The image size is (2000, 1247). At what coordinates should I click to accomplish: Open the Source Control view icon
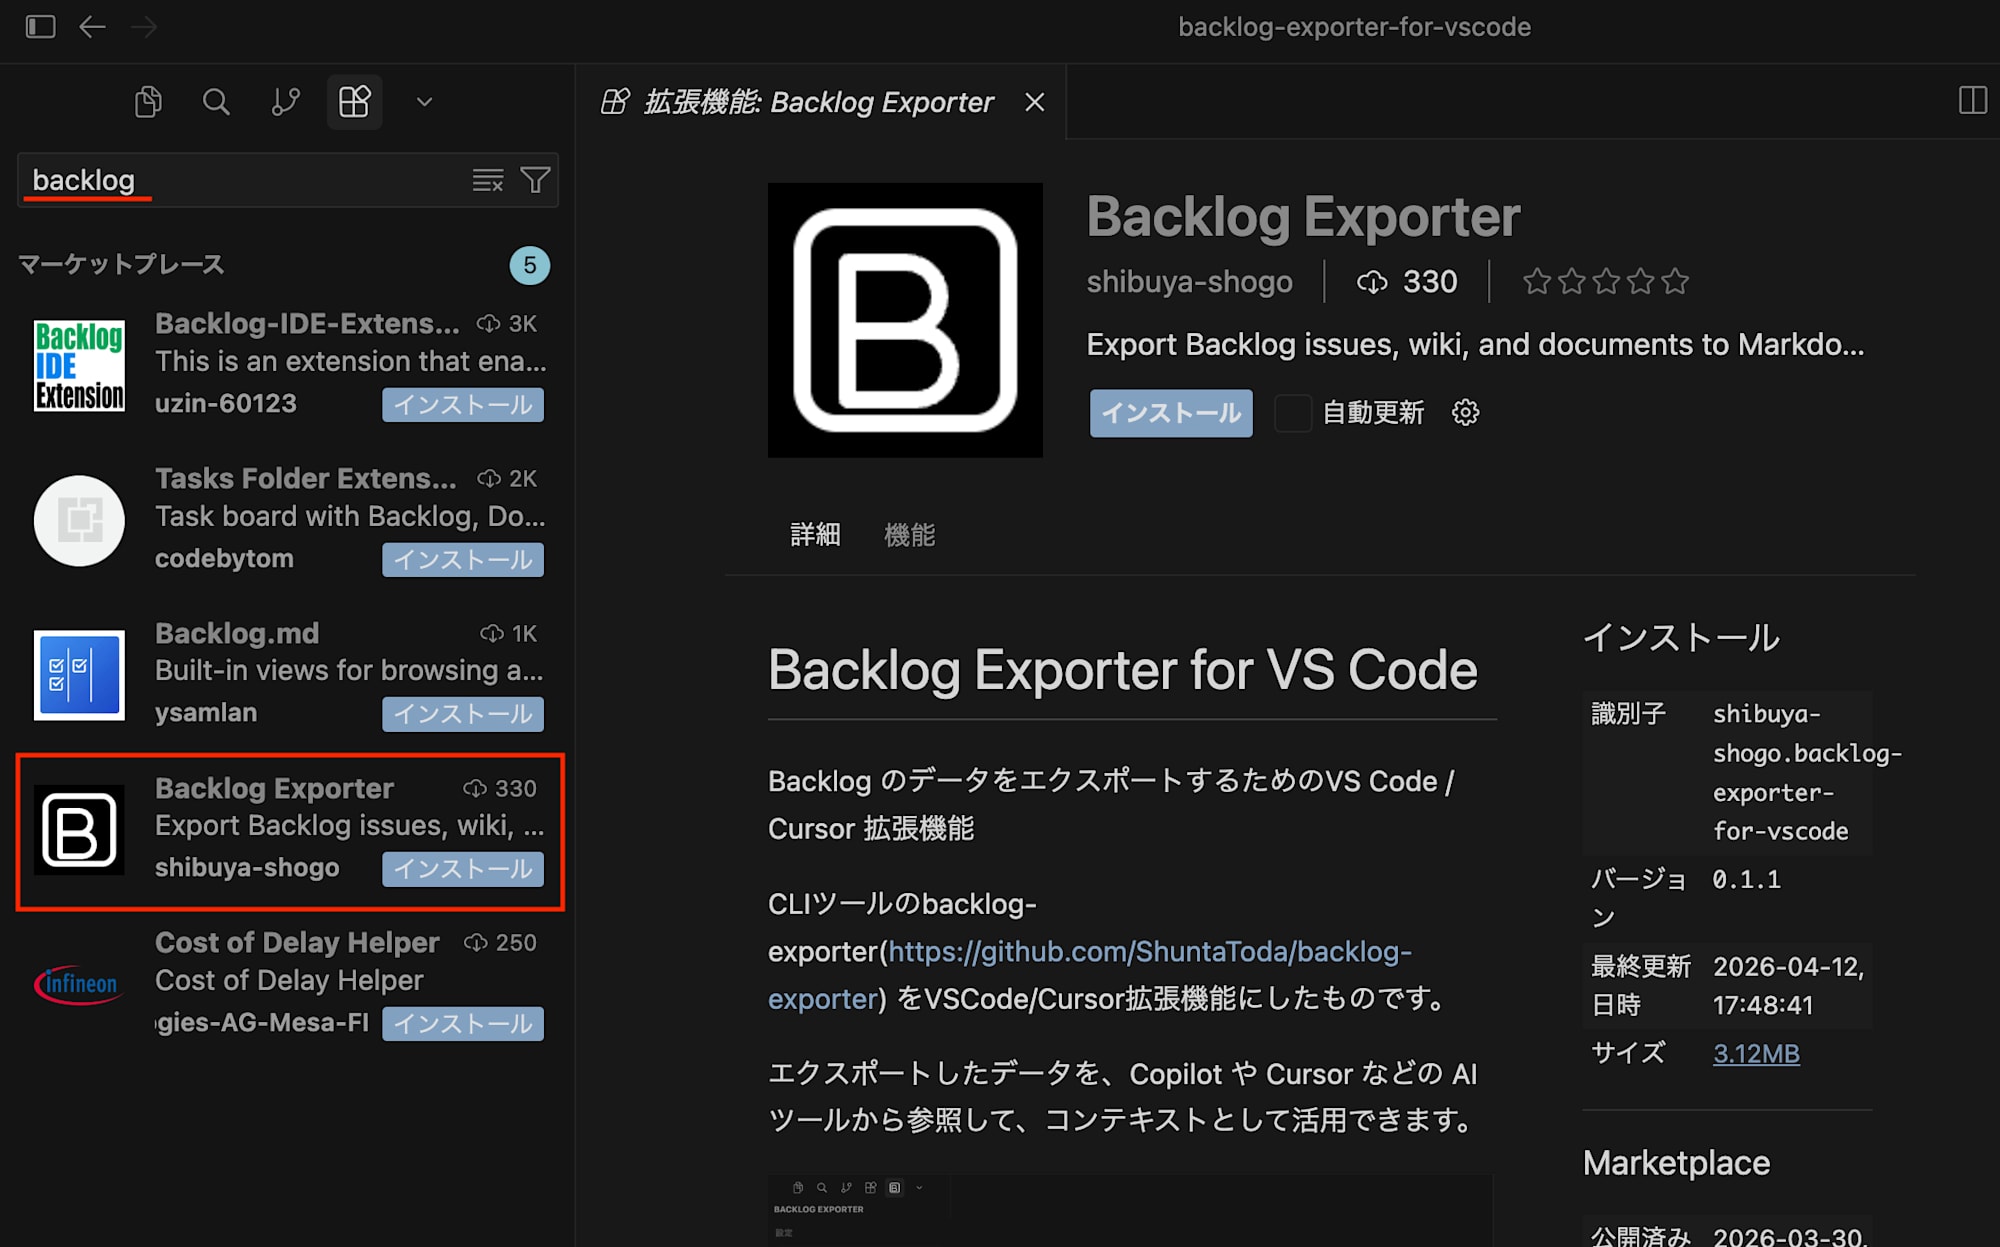[x=286, y=101]
